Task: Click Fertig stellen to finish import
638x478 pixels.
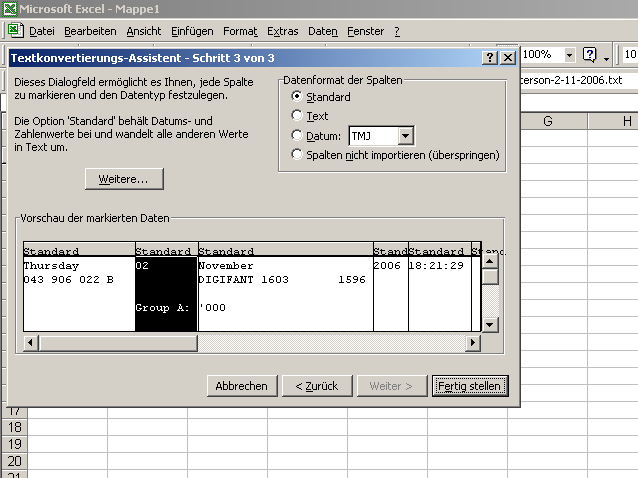Action: point(470,386)
